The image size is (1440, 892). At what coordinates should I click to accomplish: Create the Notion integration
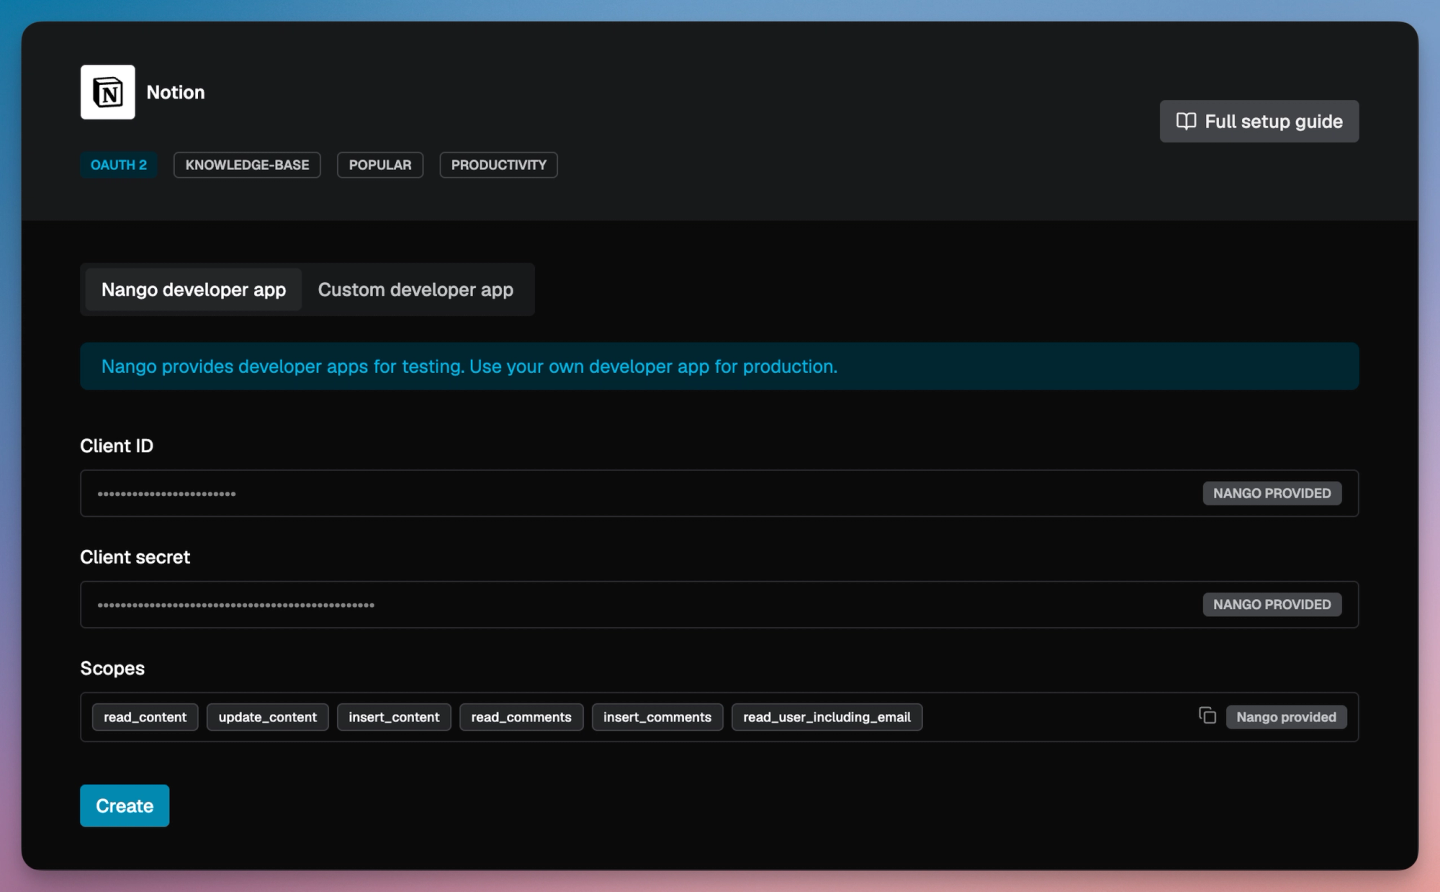(x=124, y=806)
